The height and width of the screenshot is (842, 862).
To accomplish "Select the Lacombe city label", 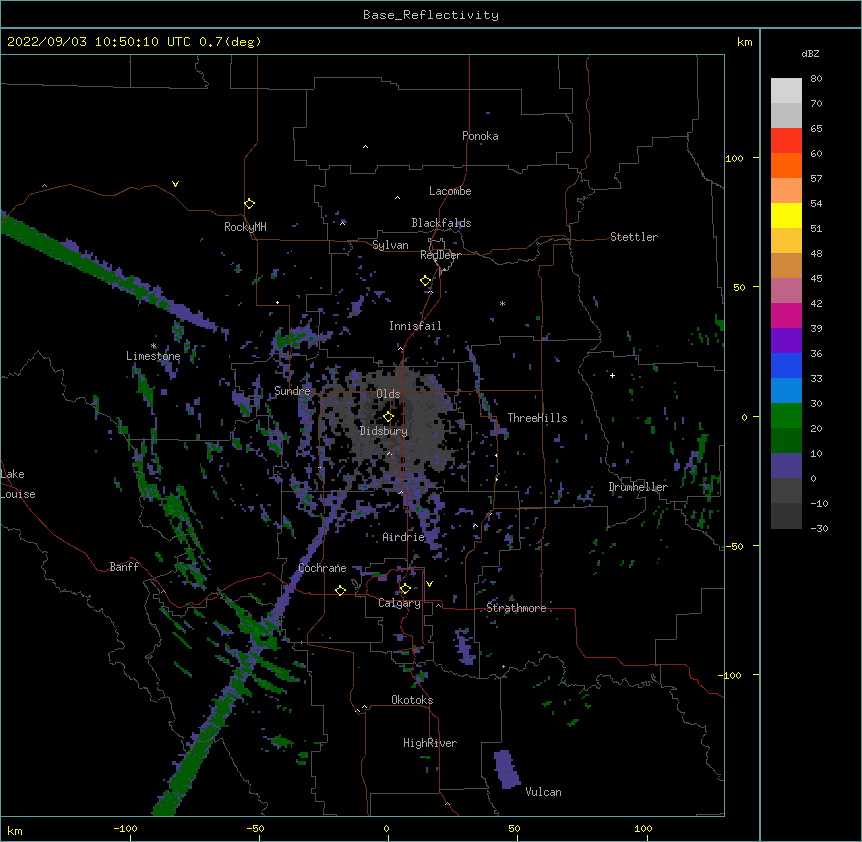I will (450, 191).
